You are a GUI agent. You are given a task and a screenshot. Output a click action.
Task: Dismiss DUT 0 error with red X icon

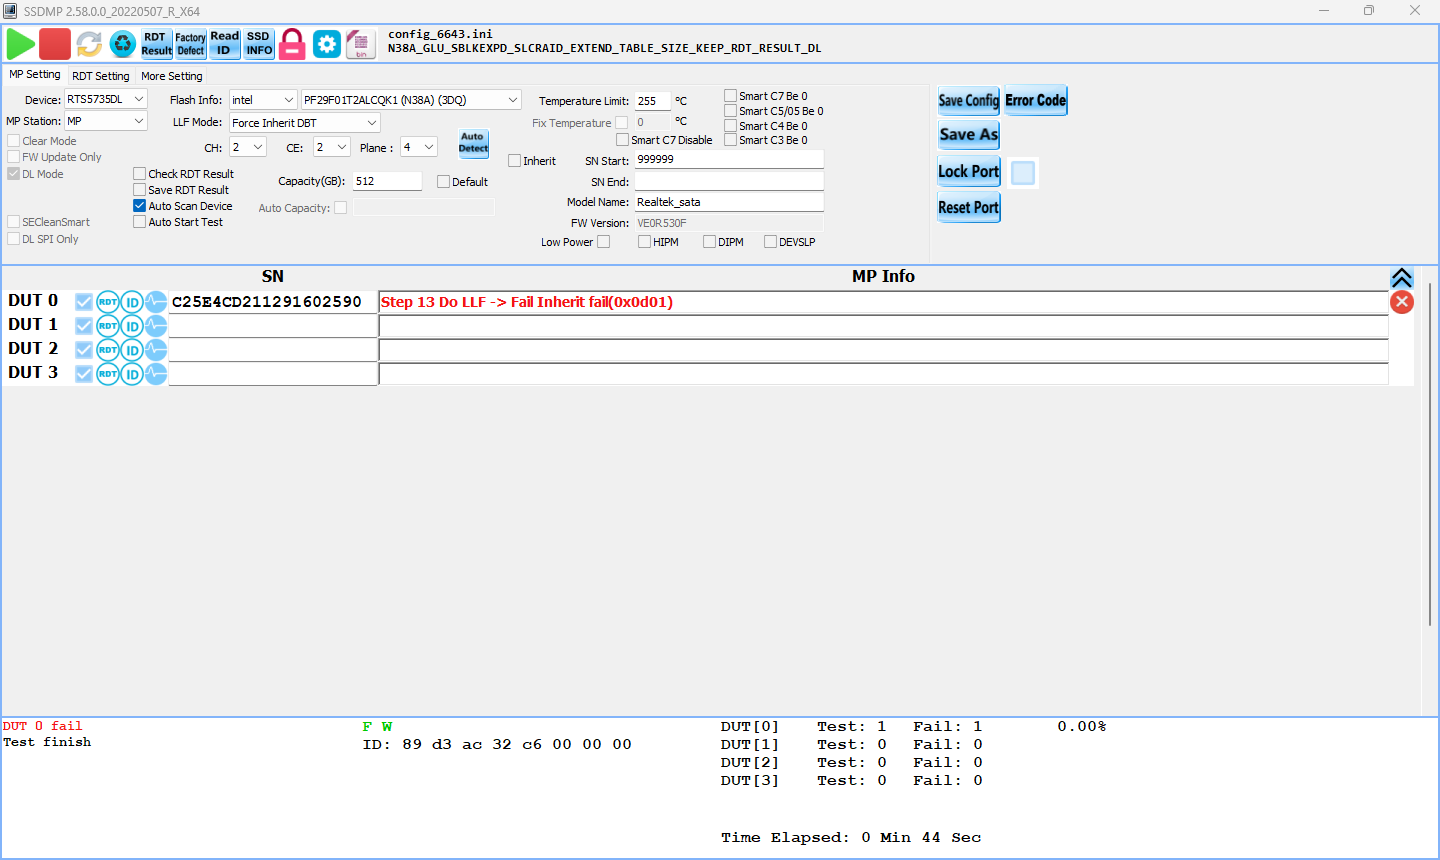(x=1402, y=302)
